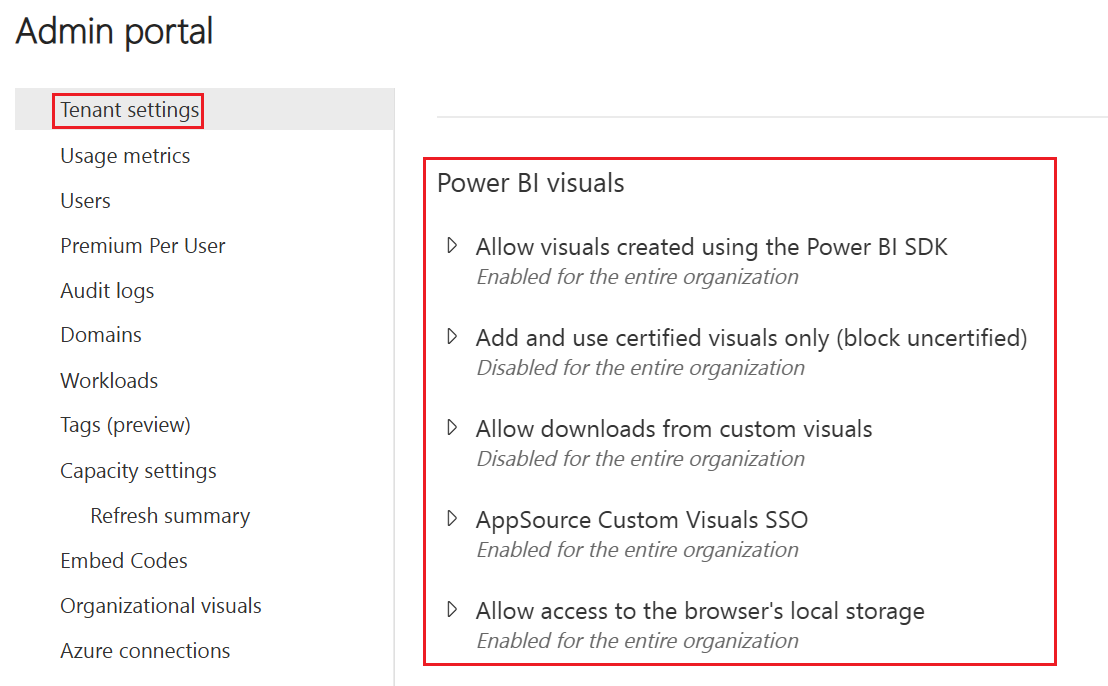Click AppSource Custom Visuals SSO title
Viewport: 1108px width, 686px height.
pos(642,520)
